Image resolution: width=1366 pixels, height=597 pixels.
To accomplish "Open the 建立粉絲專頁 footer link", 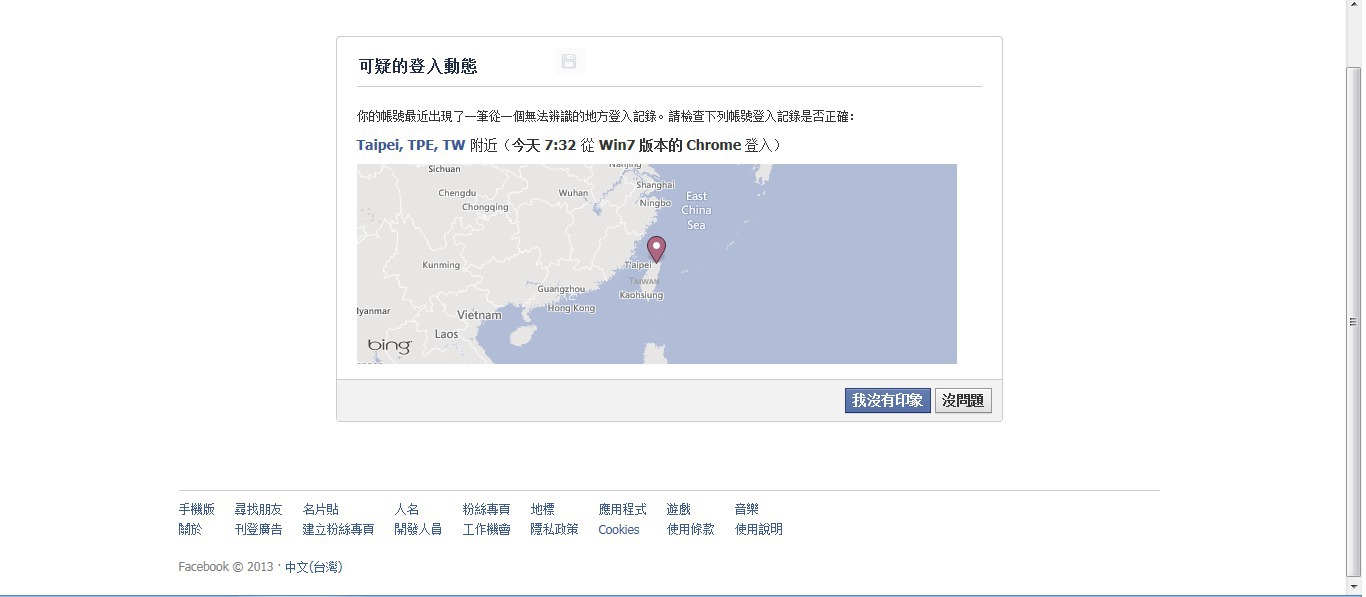I will click(x=339, y=529).
